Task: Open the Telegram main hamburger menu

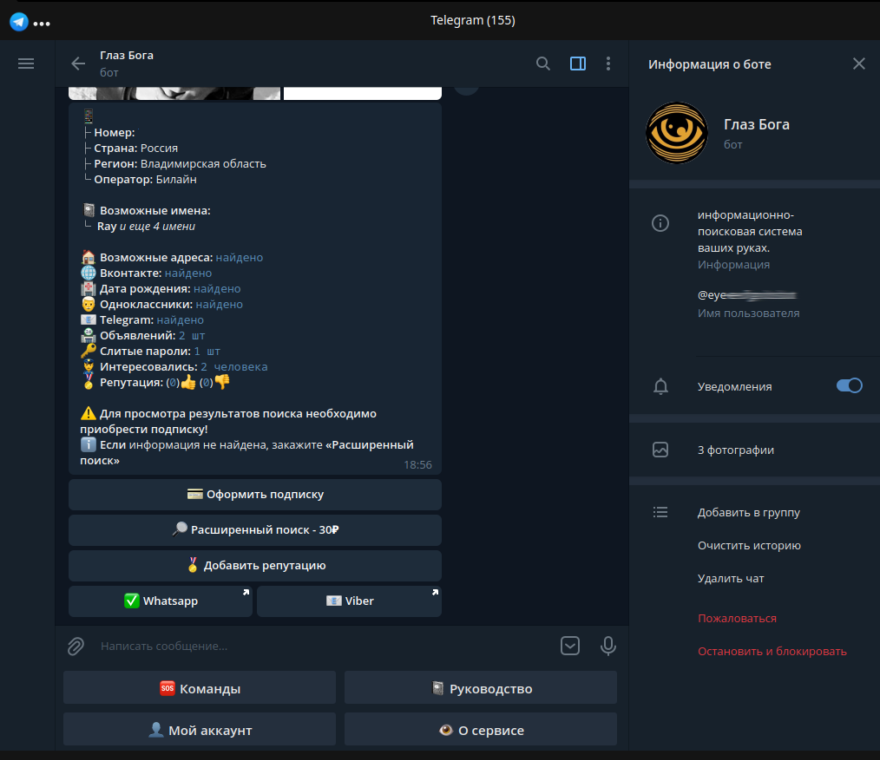Action: coord(26,63)
